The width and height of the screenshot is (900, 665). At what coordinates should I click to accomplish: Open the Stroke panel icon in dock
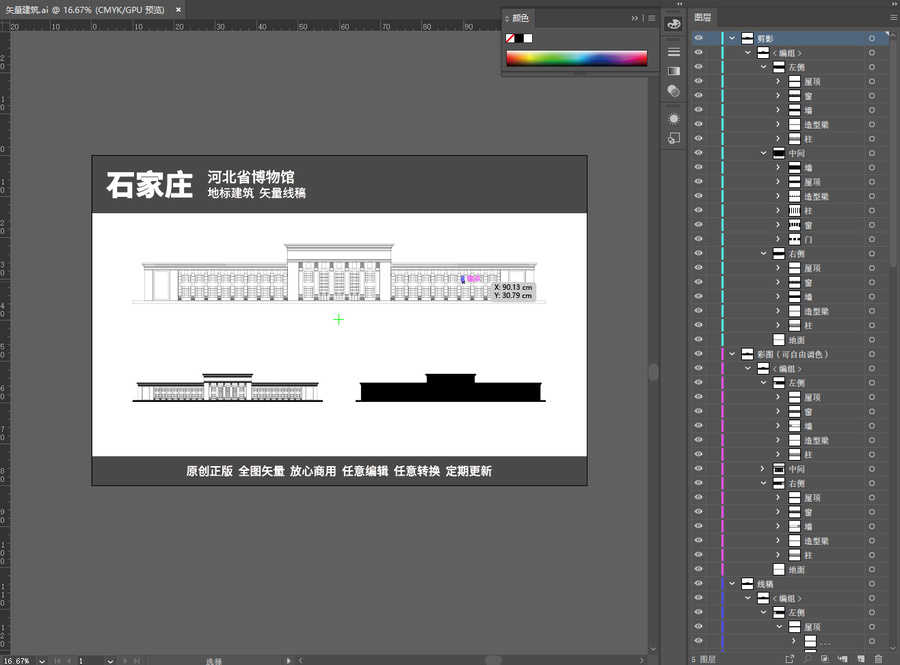pyautogui.click(x=674, y=52)
